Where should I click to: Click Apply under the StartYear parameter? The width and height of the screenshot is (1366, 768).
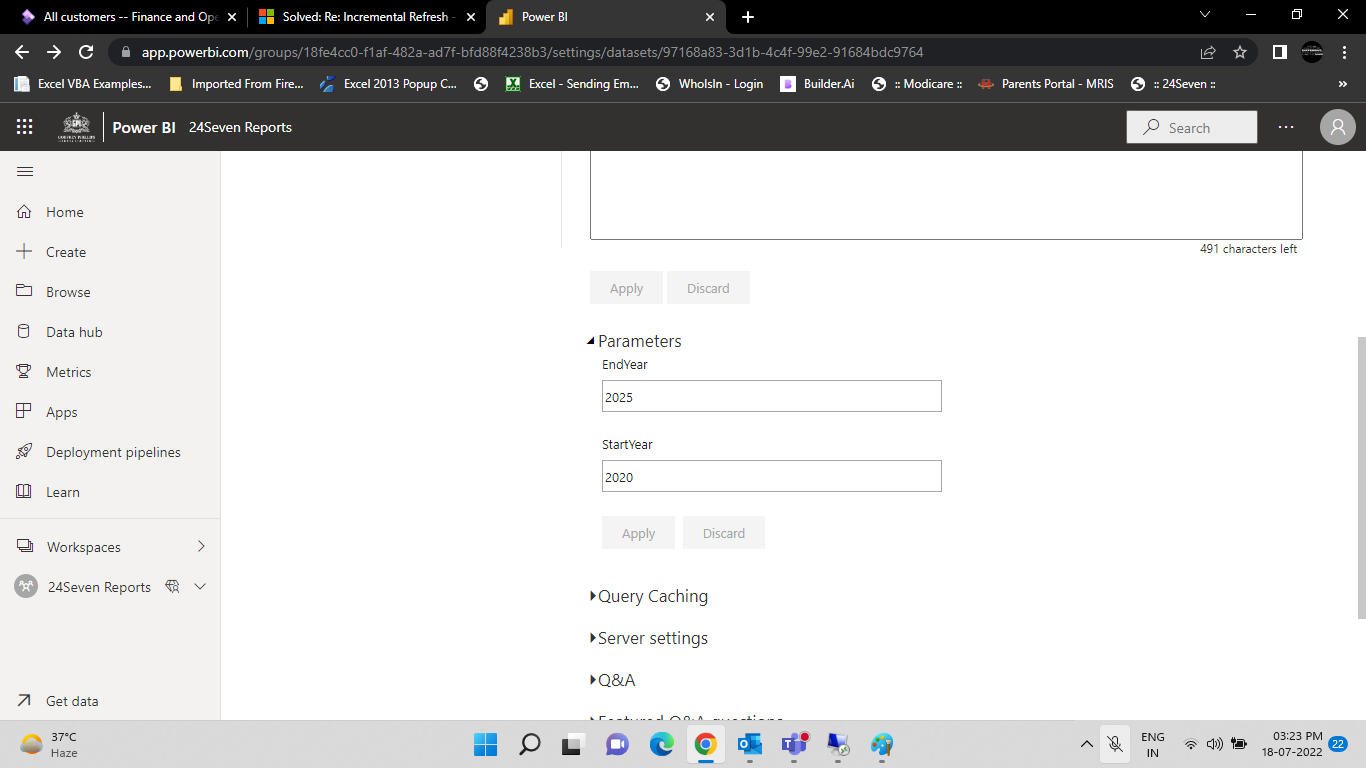click(638, 533)
